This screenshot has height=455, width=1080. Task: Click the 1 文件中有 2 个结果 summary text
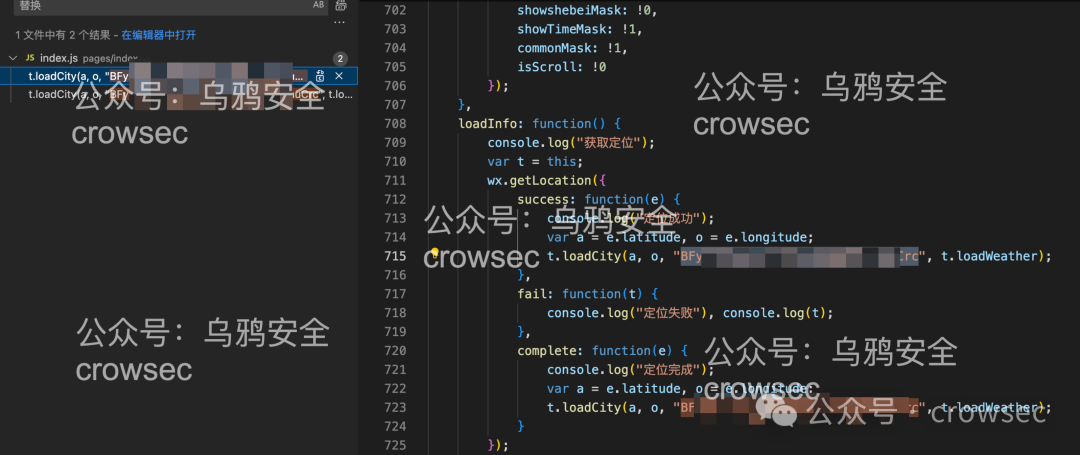coord(63,35)
